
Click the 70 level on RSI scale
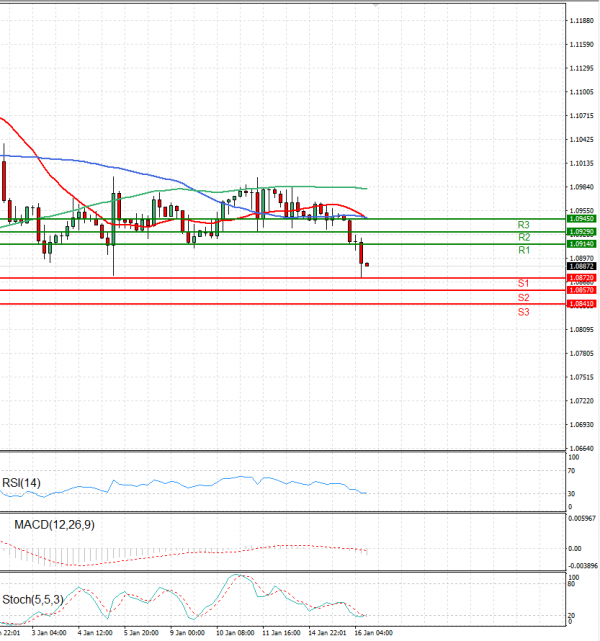[571, 471]
